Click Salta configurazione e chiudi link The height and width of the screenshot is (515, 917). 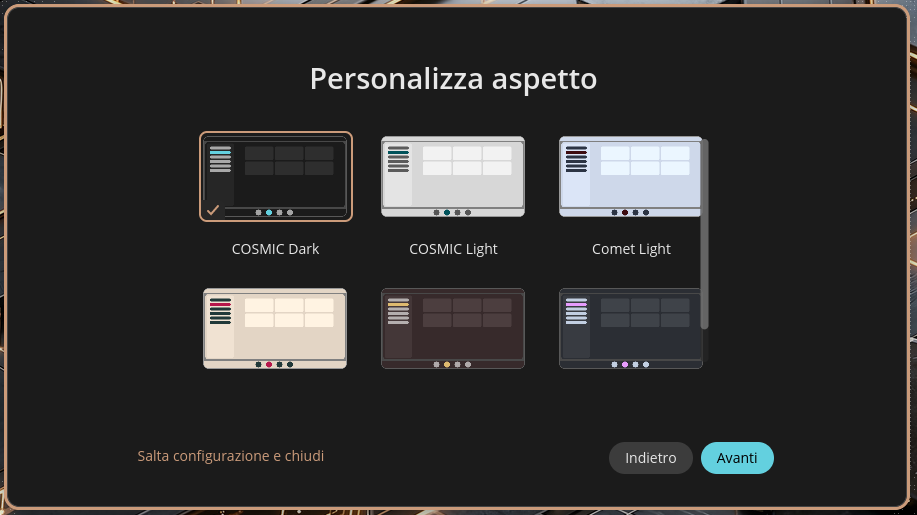[230, 456]
